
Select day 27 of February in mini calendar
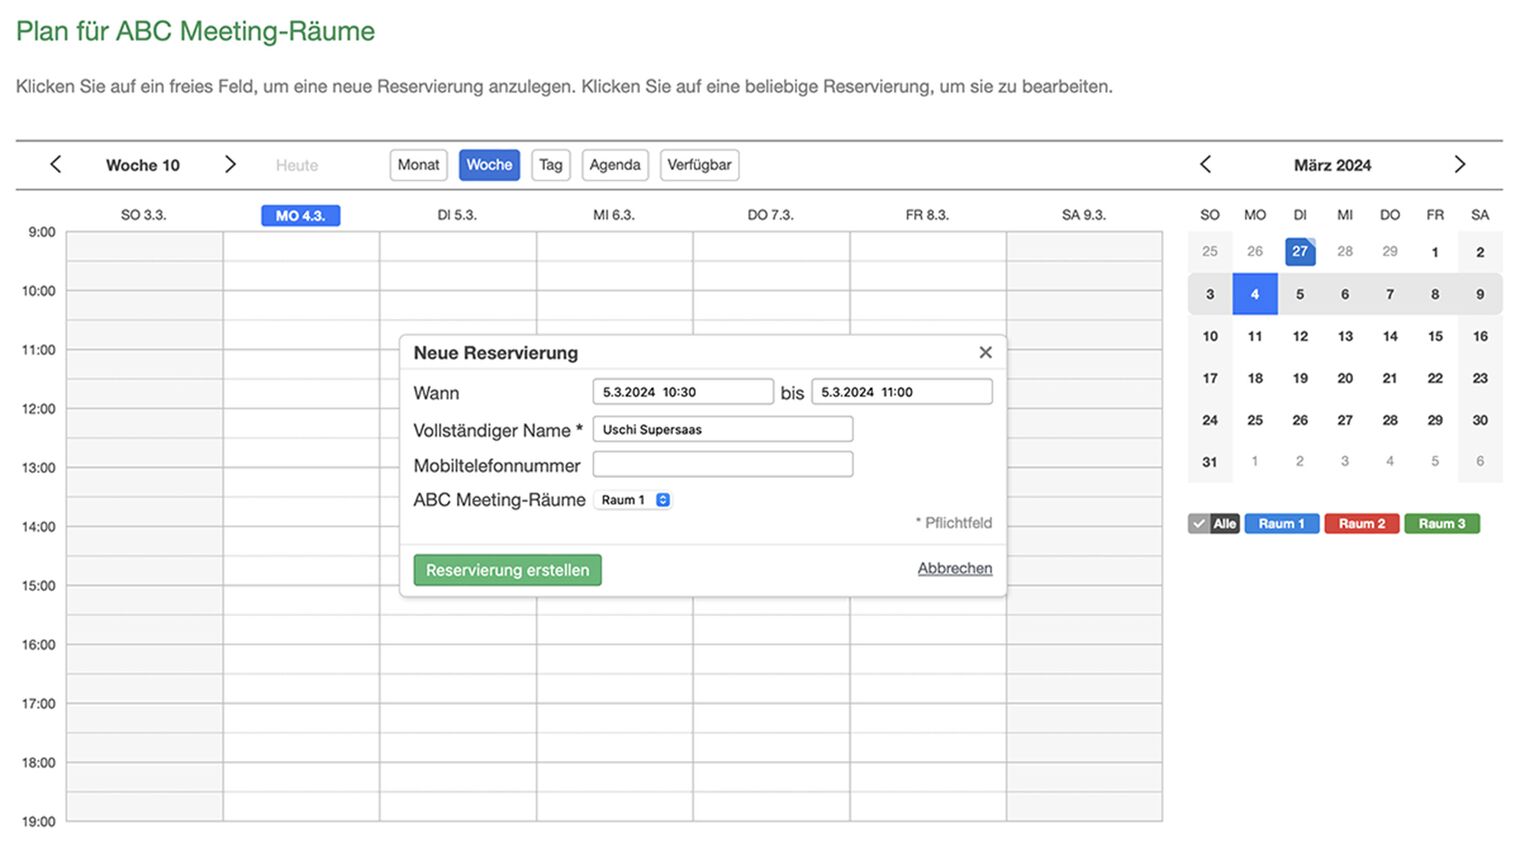coord(1300,251)
